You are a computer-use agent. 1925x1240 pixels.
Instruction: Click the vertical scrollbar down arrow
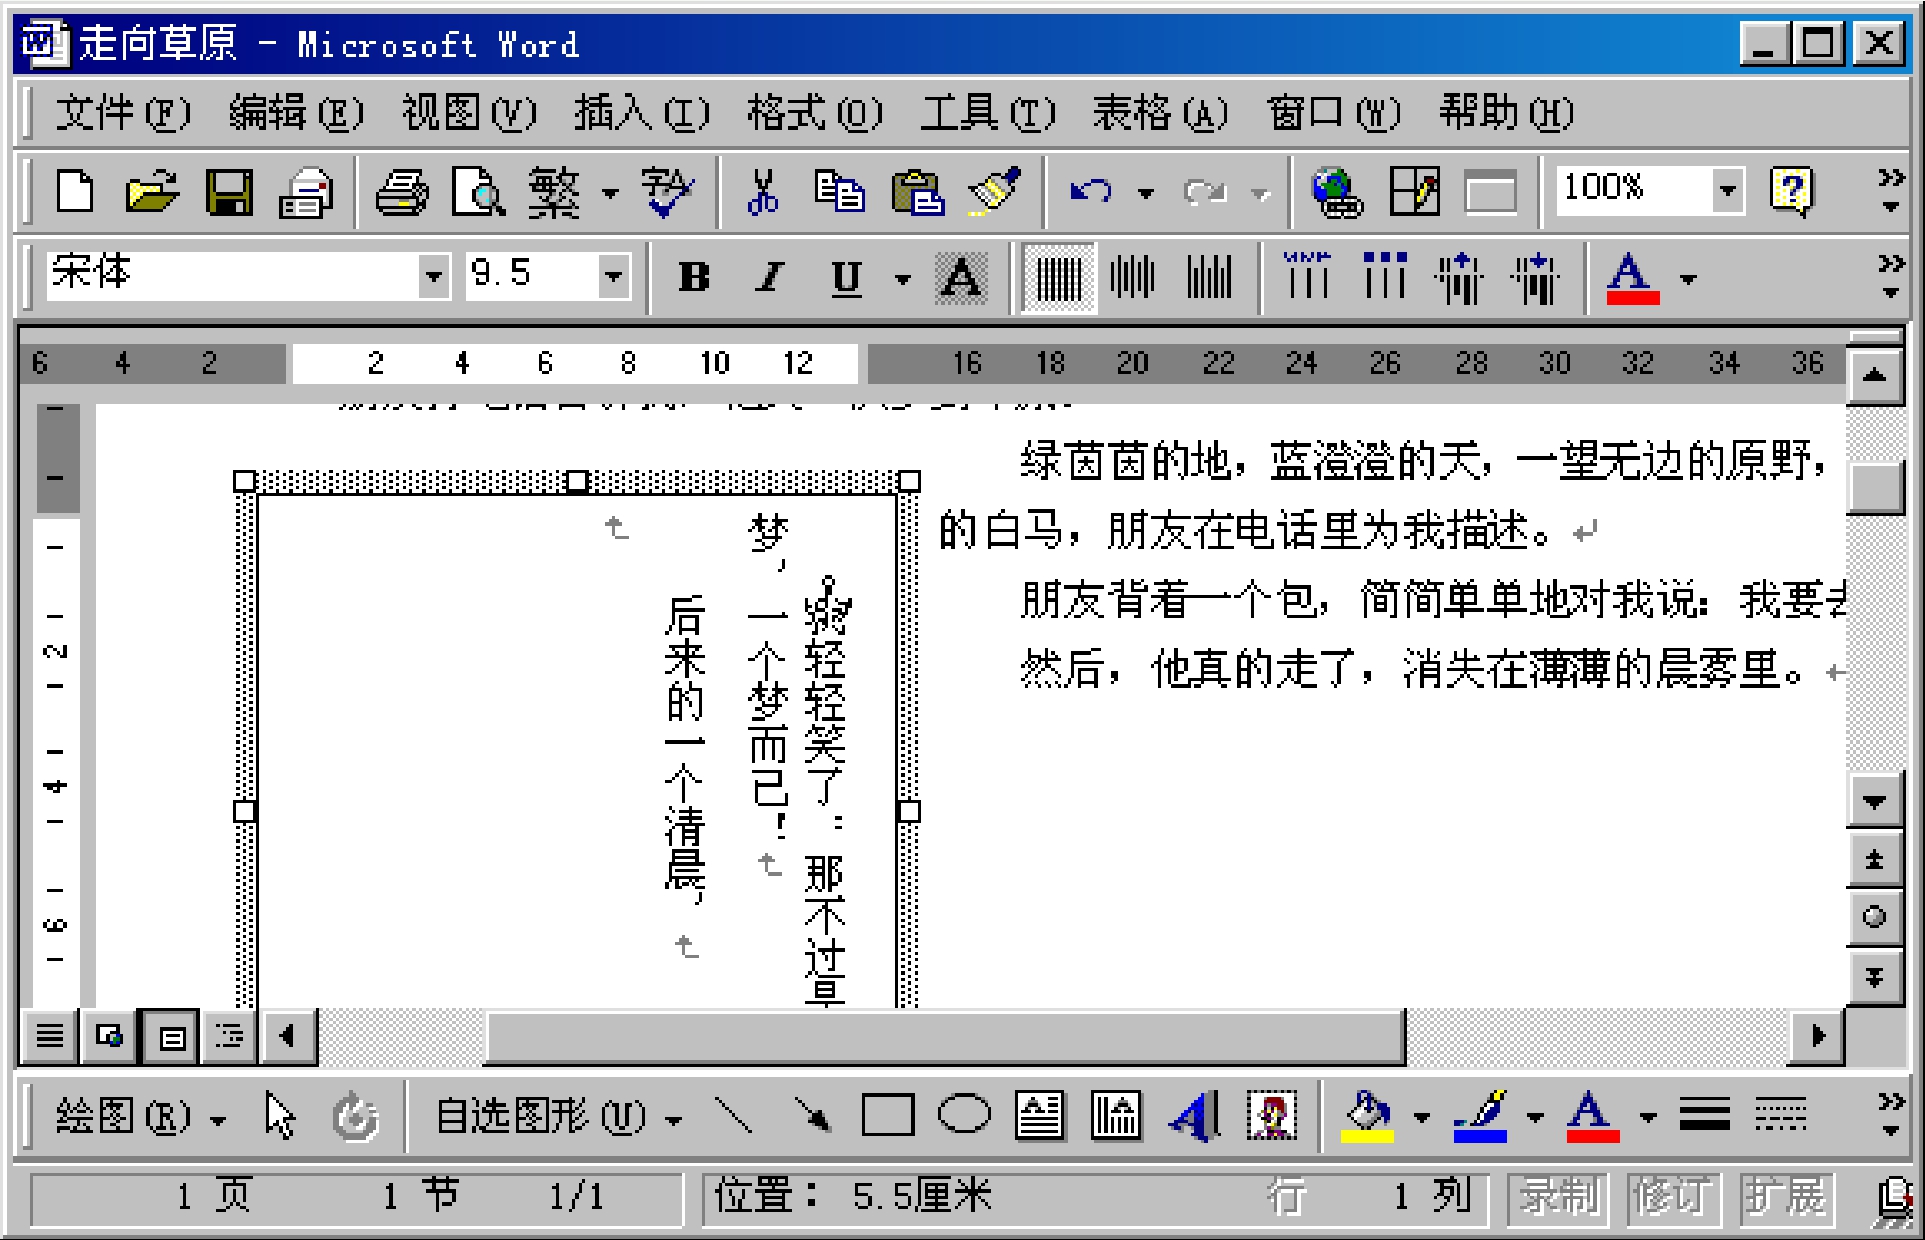click(1874, 801)
